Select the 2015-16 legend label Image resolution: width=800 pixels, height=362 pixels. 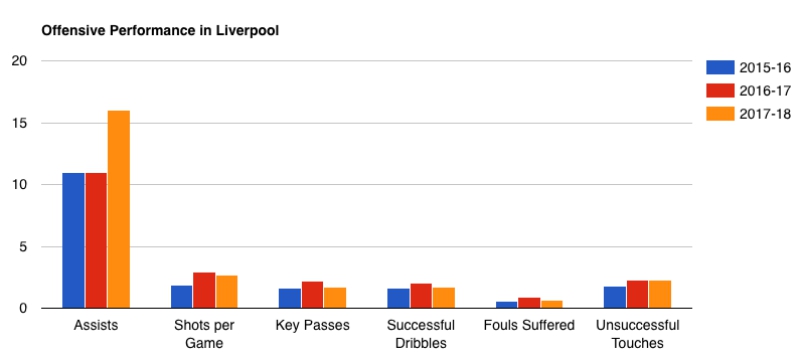click(765, 68)
